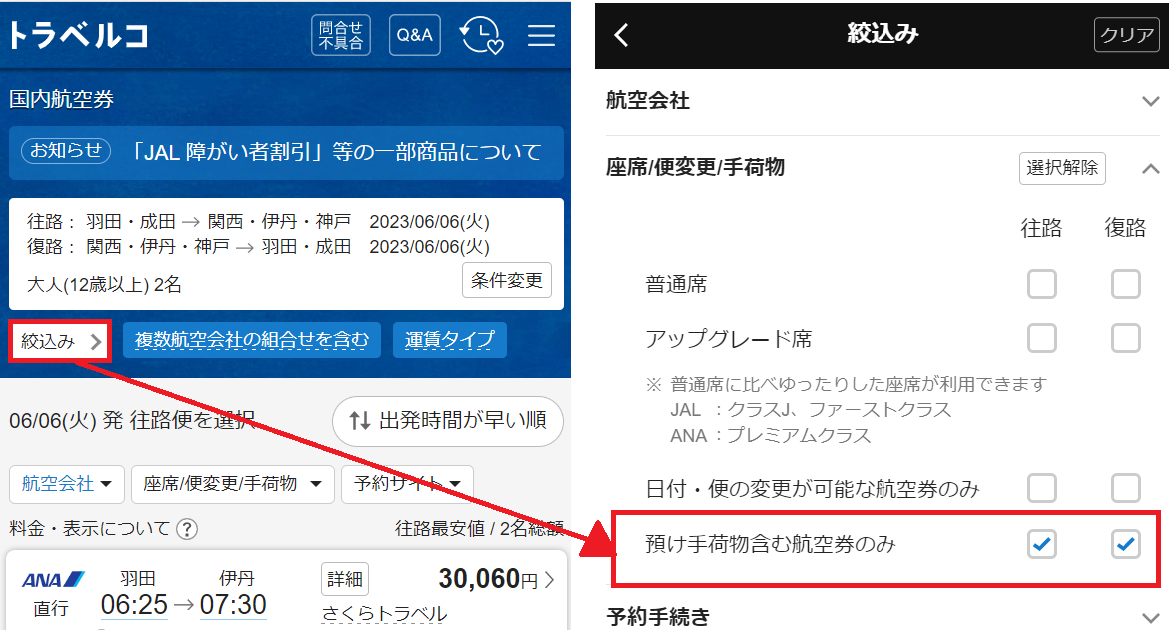Click the ANA airline logo
Image resolution: width=1169 pixels, height=630 pixels.
click(53, 580)
